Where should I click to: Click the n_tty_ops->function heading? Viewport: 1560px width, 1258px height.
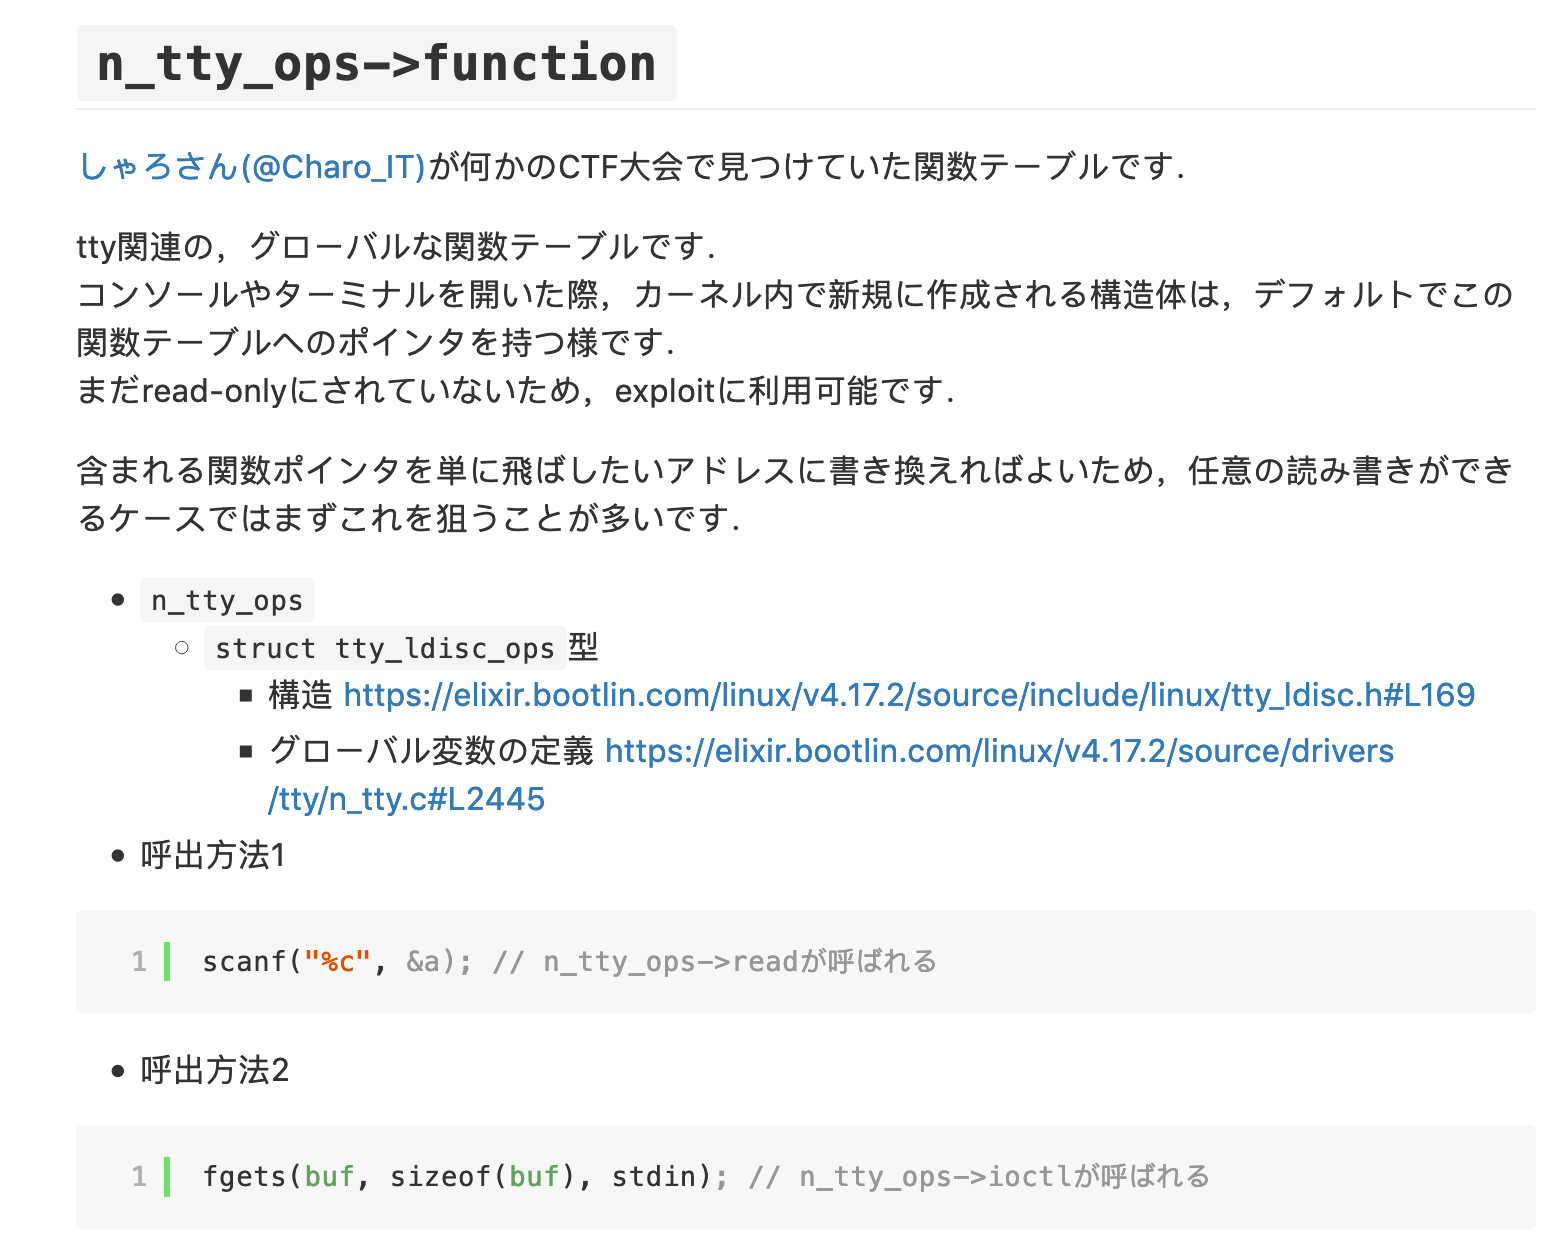click(x=376, y=64)
